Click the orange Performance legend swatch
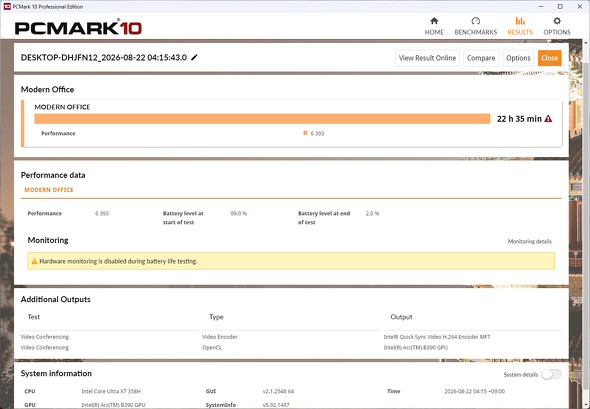Viewport: 590px width, 409px height. coord(305,133)
